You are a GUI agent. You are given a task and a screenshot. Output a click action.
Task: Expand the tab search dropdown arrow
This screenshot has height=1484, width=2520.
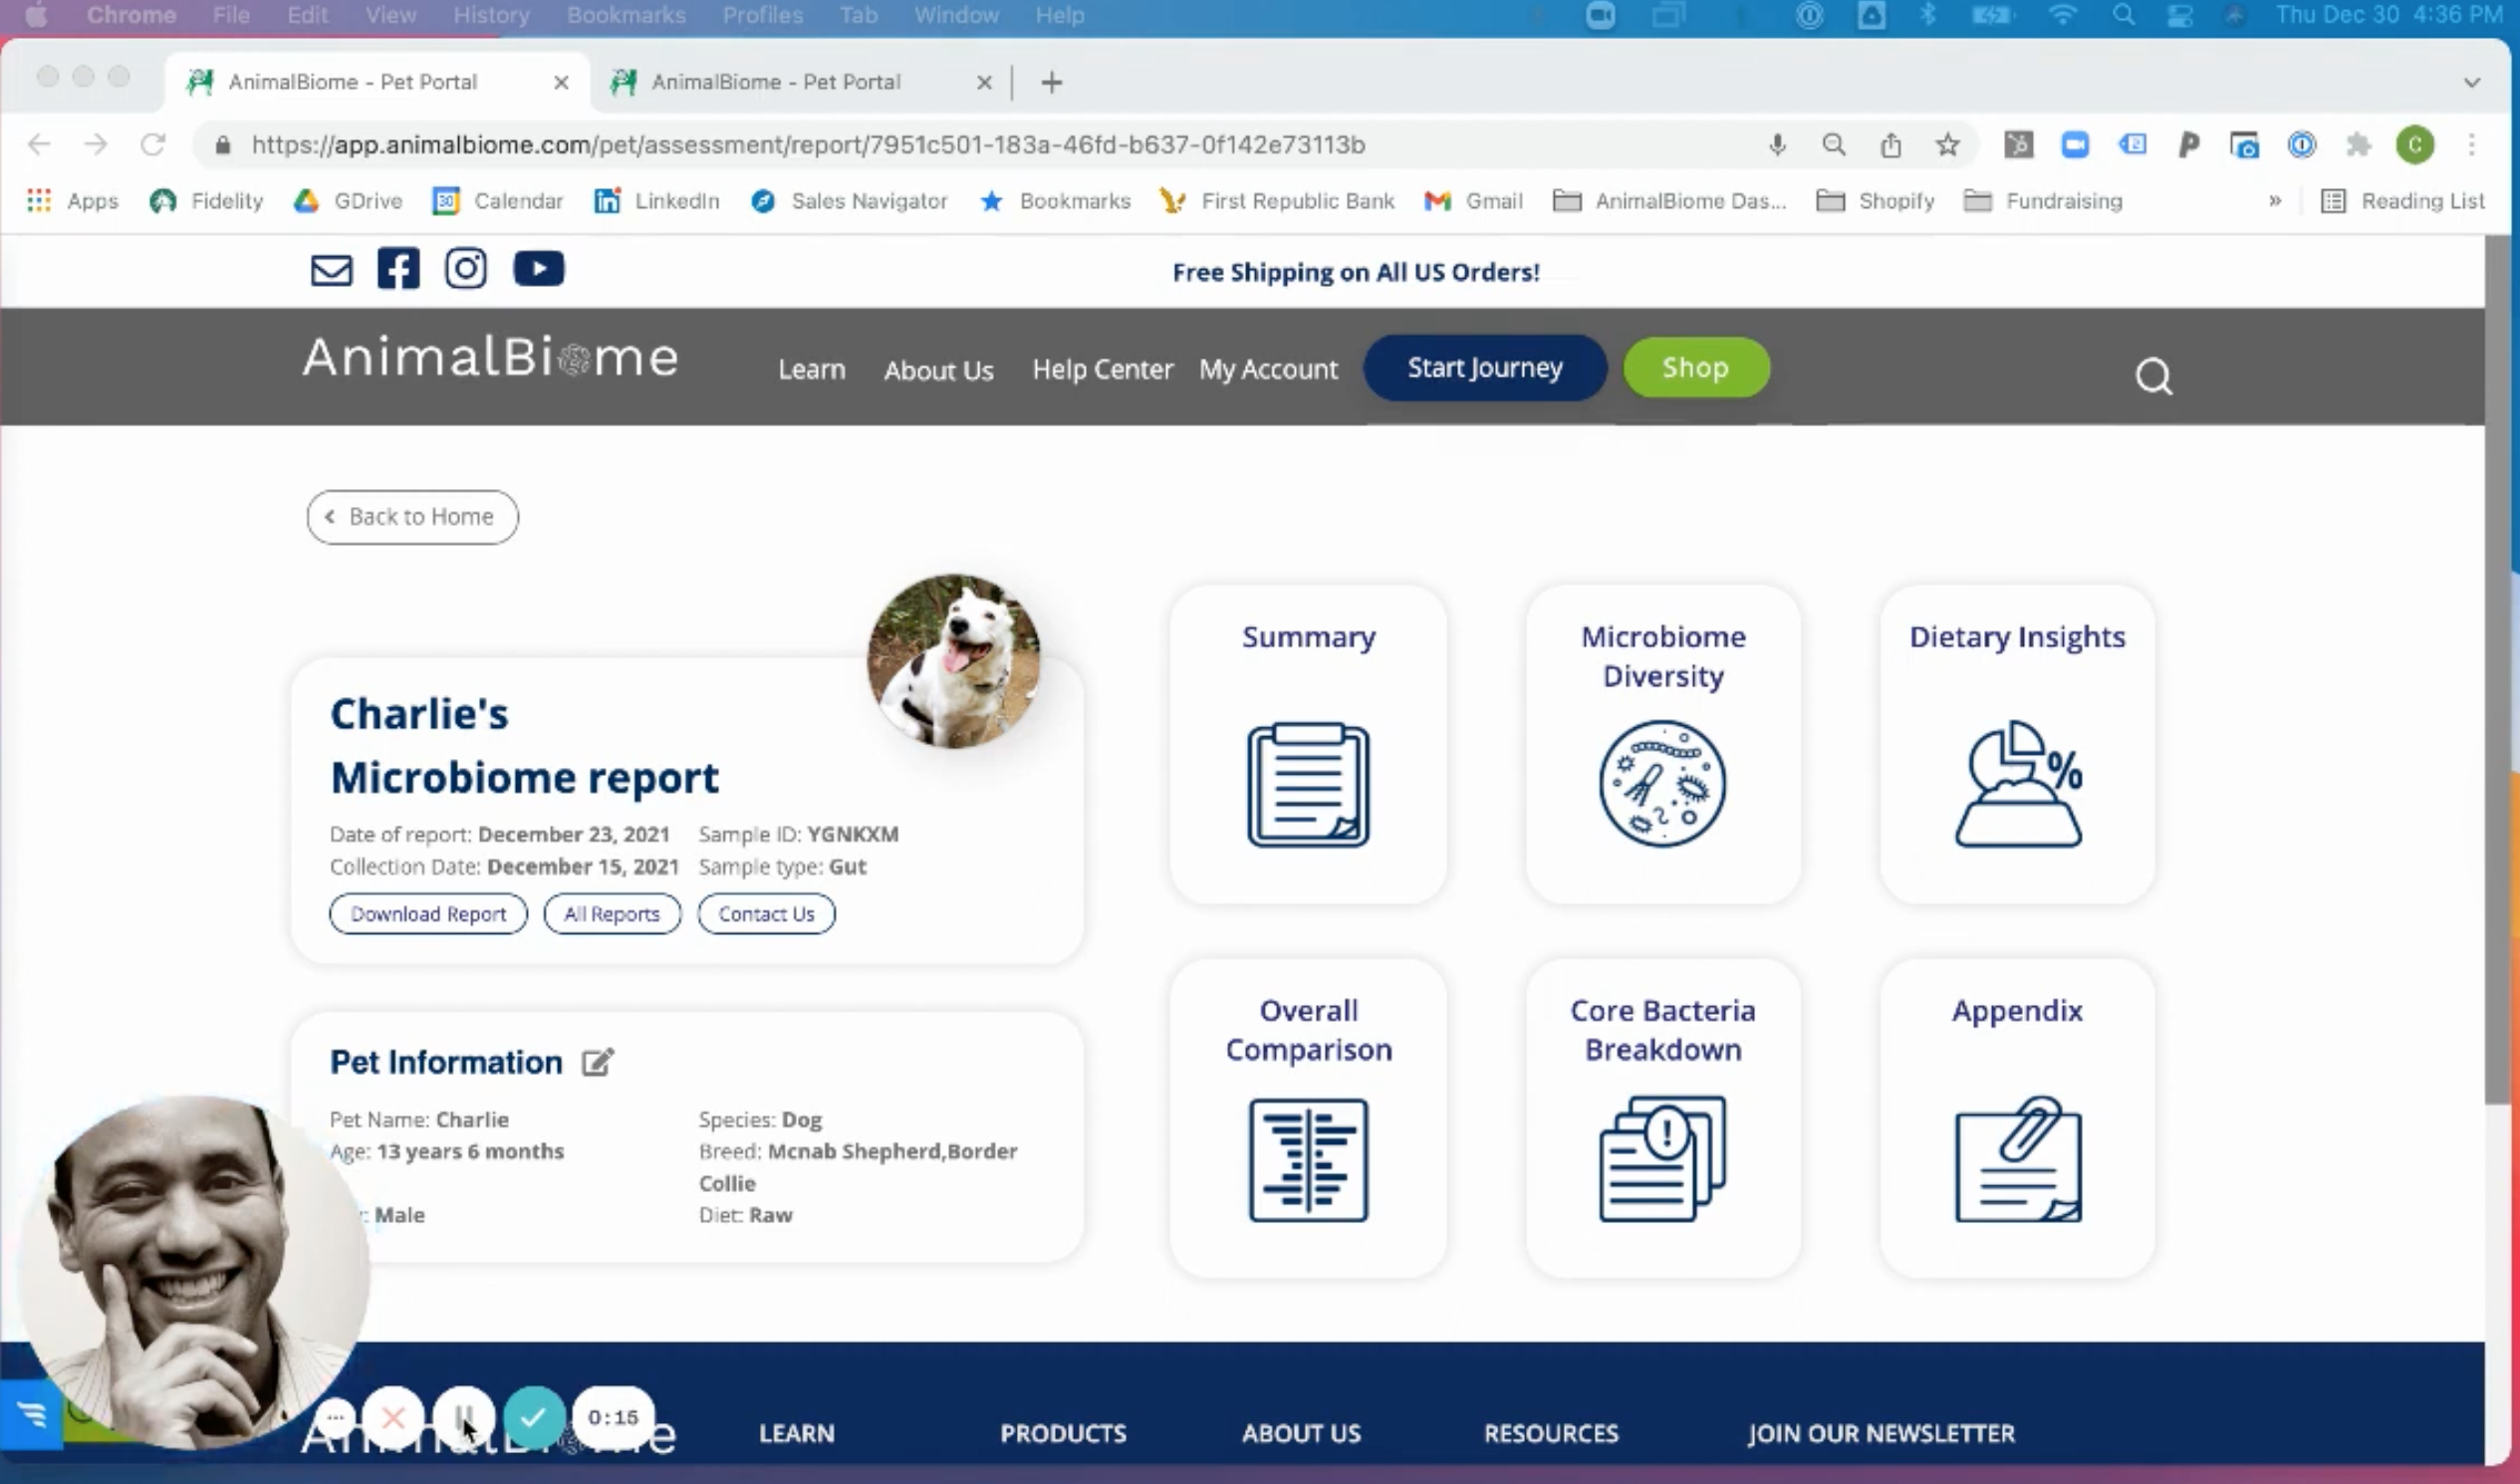[2472, 82]
